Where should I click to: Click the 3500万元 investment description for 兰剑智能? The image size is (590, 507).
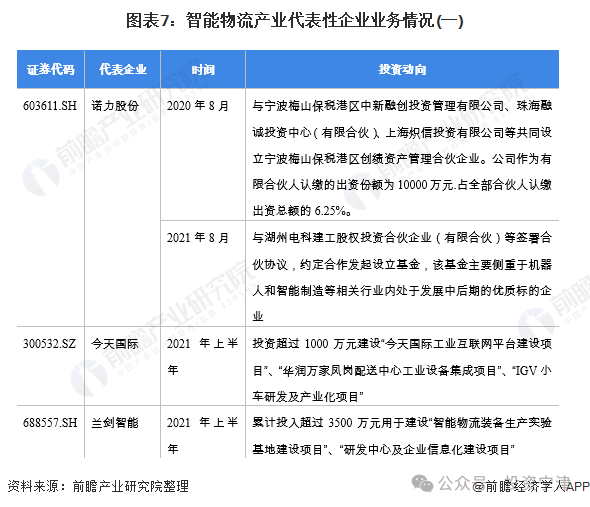pyautogui.click(x=402, y=436)
